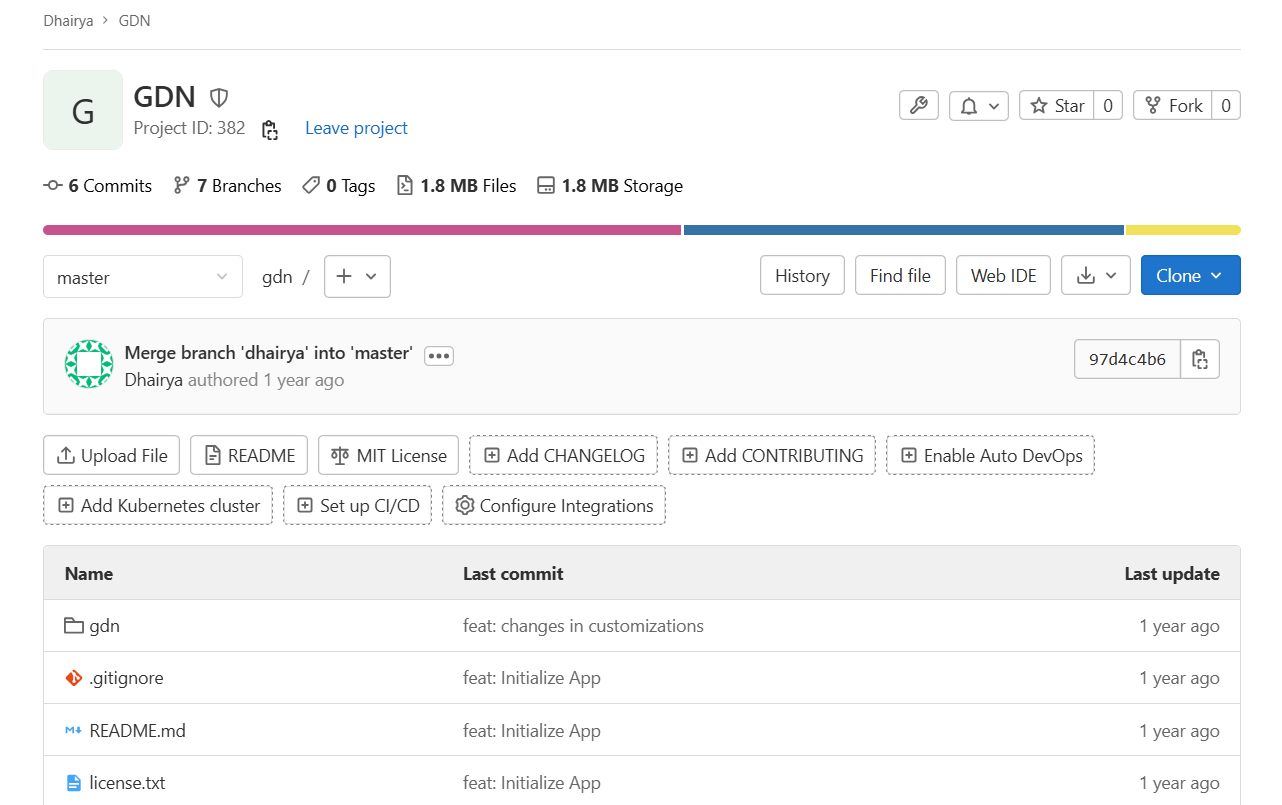Expand the plus add-file dropdown
Image resolution: width=1282 pixels, height=805 pixels.
pyautogui.click(x=357, y=277)
